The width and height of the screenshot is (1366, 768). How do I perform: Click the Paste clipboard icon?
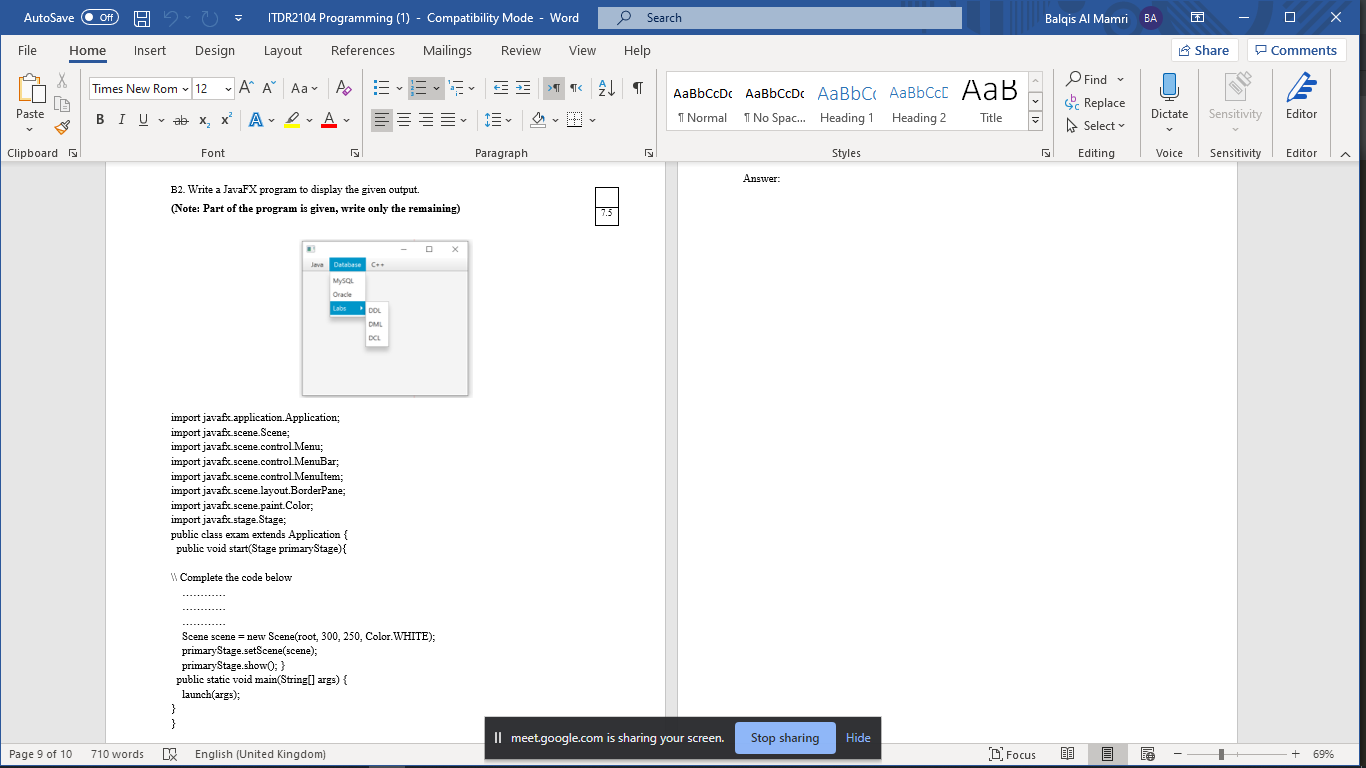click(x=30, y=90)
